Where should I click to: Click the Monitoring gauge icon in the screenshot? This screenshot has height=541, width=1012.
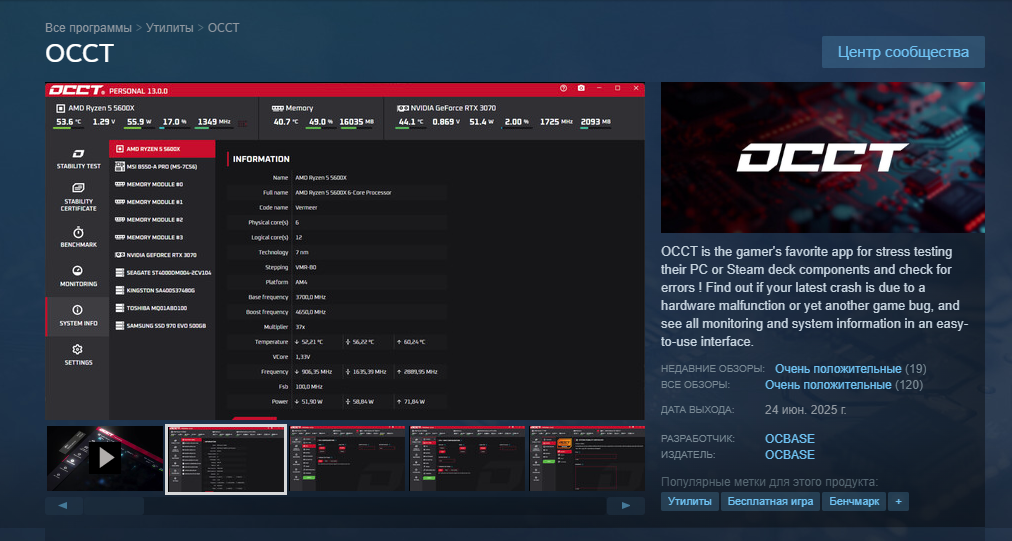(x=77, y=271)
